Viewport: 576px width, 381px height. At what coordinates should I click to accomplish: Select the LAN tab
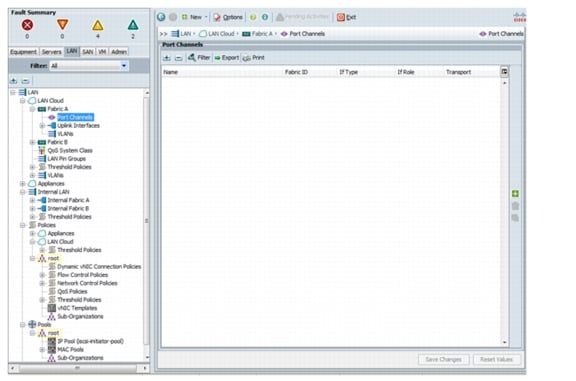tap(72, 51)
